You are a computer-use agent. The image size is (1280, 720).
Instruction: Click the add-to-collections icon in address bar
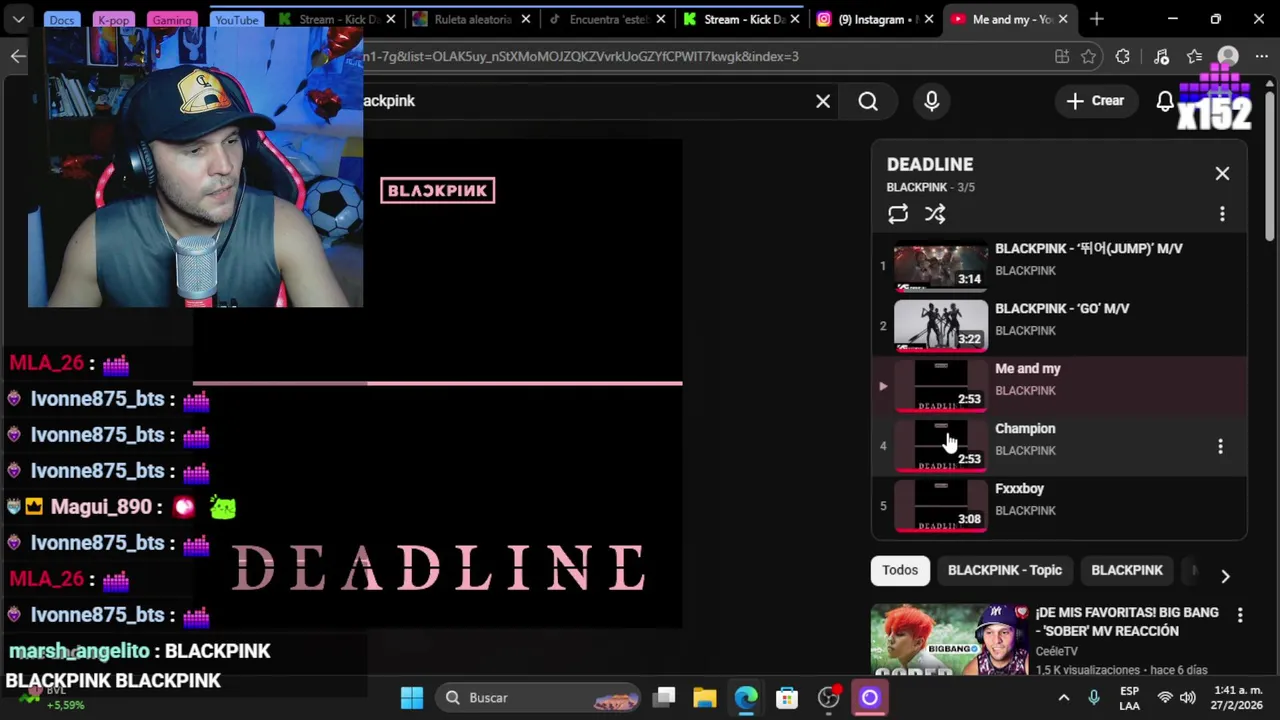click(x=1062, y=57)
